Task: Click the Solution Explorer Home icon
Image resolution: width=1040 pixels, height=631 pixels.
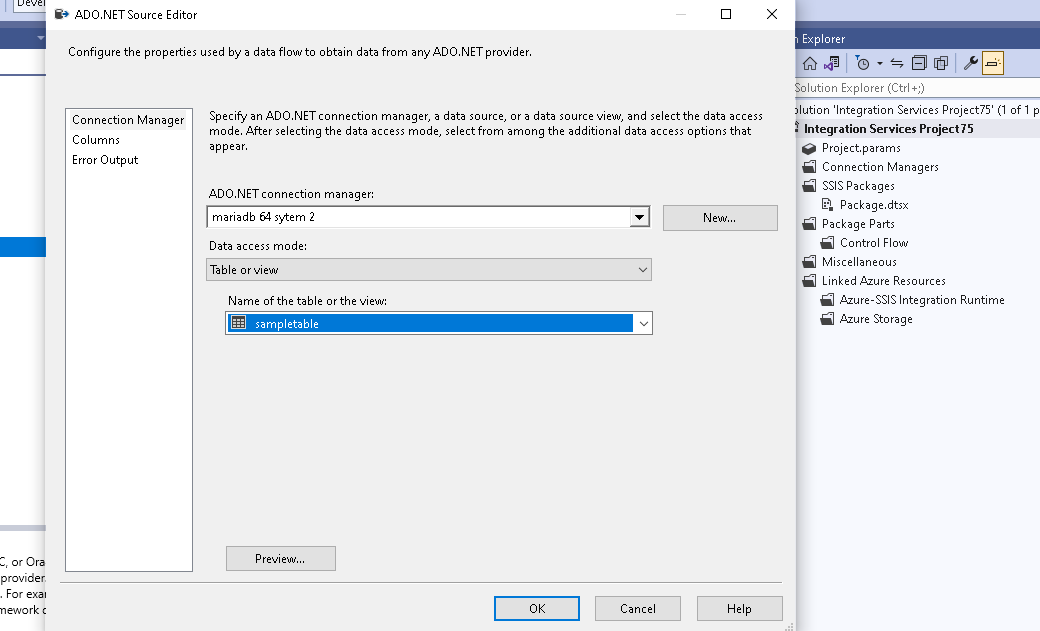Action: click(x=810, y=63)
